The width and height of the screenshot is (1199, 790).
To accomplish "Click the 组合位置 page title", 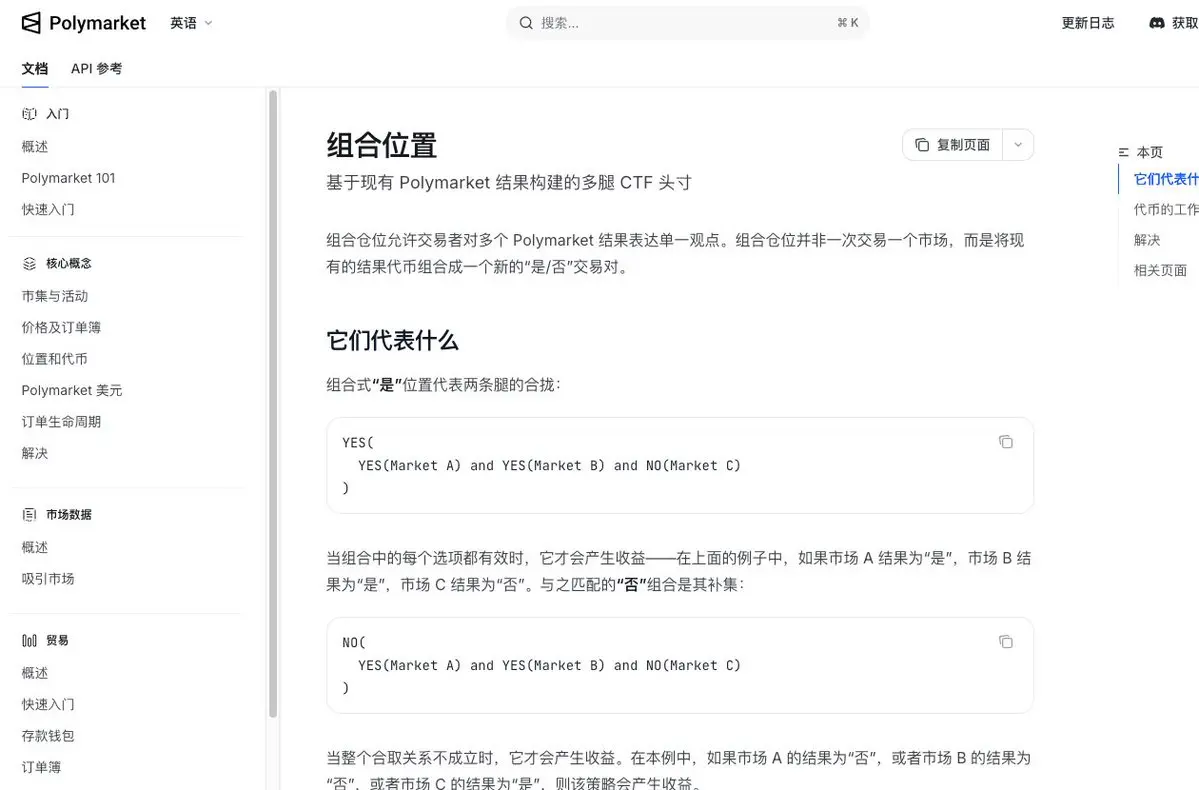I will coord(382,145).
